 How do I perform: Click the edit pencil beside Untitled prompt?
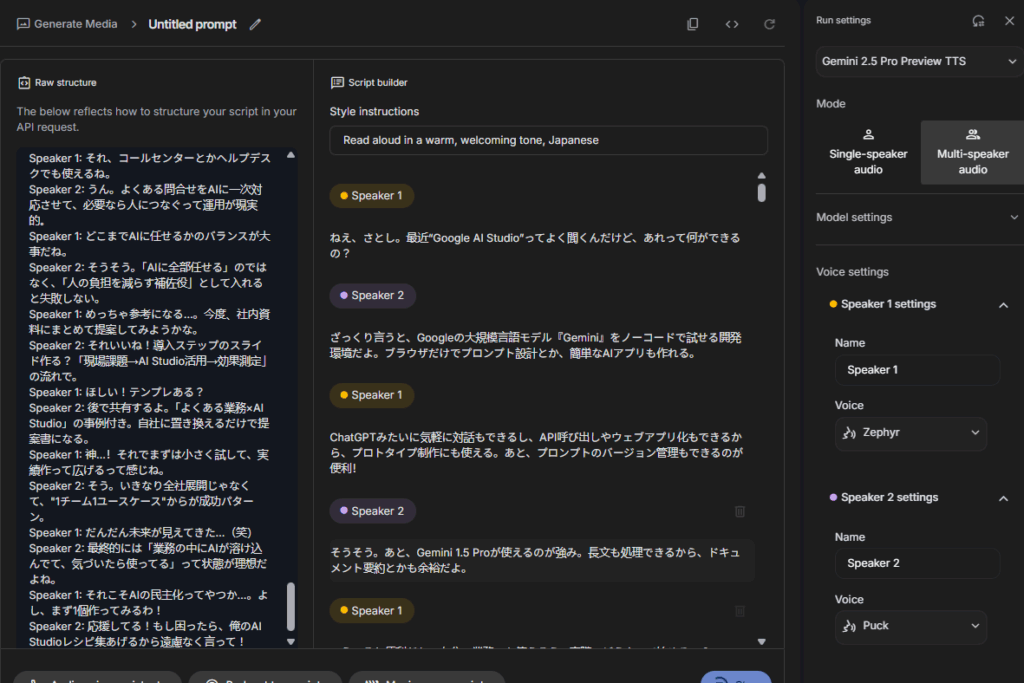pos(255,24)
